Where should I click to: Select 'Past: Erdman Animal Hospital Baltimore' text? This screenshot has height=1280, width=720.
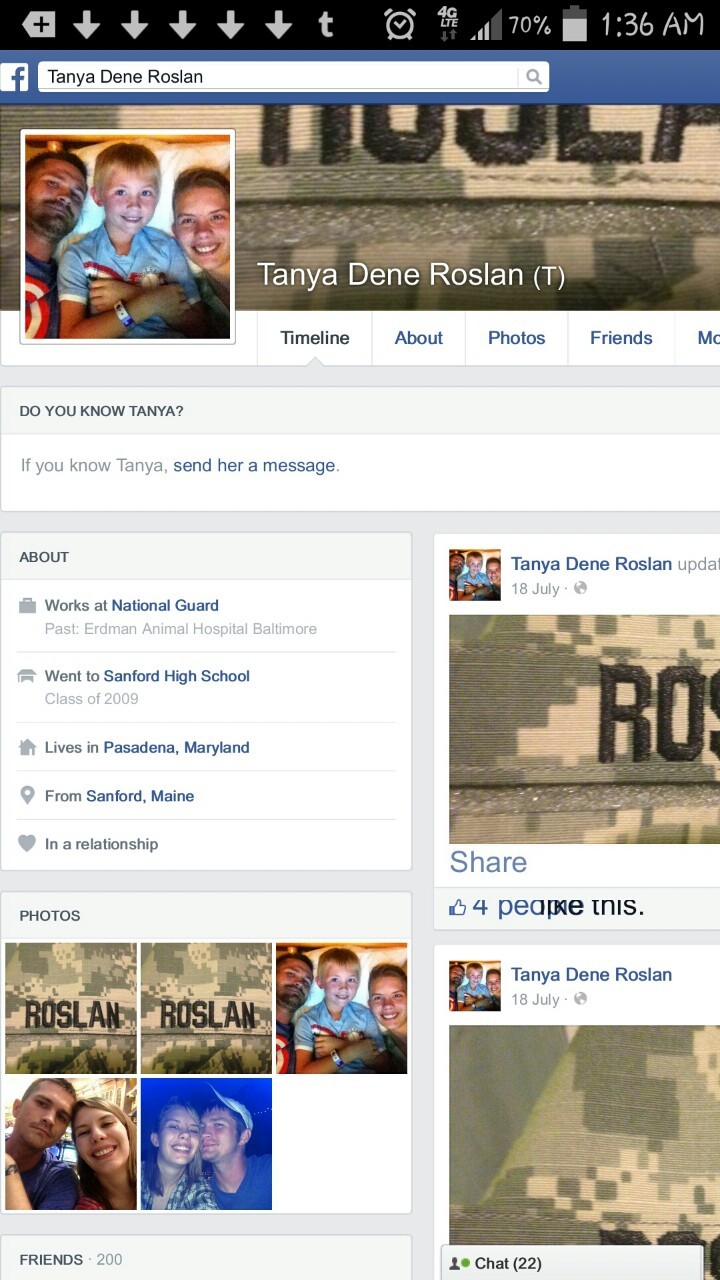pos(181,629)
